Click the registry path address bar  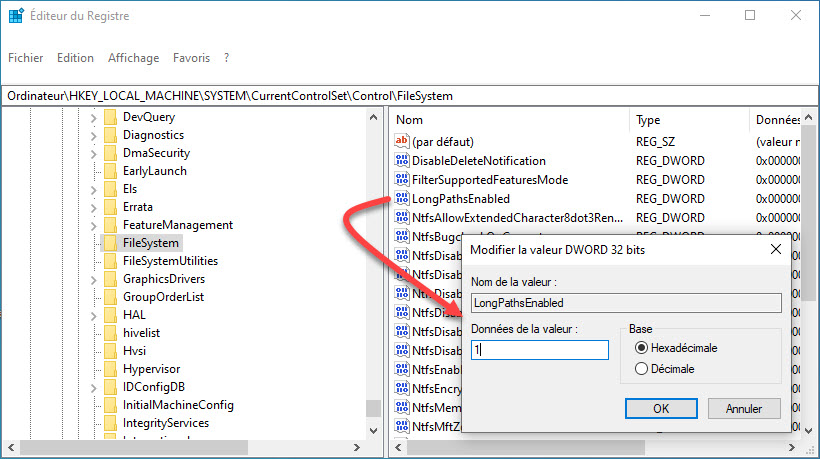pyautogui.click(x=410, y=96)
